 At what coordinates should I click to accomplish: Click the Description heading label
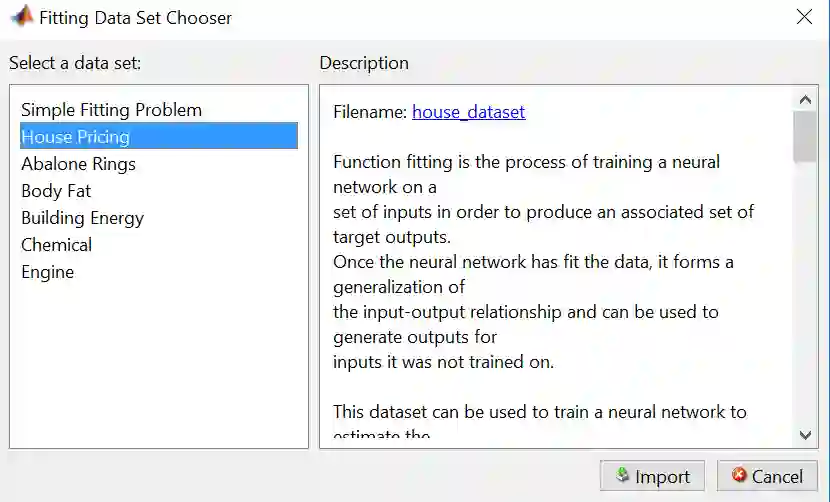point(364,63)
